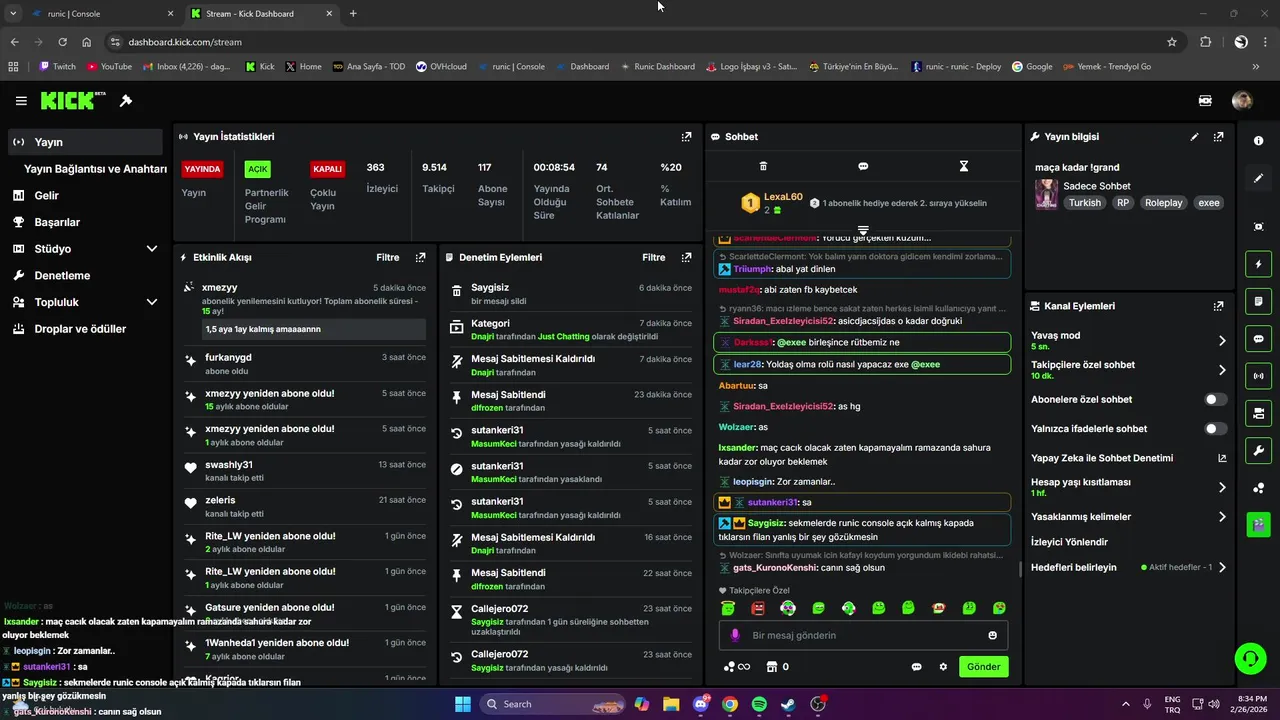Click the ticket-shaped icon left of the avatar
Image resolution: width=1280 pixels, height=720 pixels.
pyautogui.click(x=1206, y=100)
